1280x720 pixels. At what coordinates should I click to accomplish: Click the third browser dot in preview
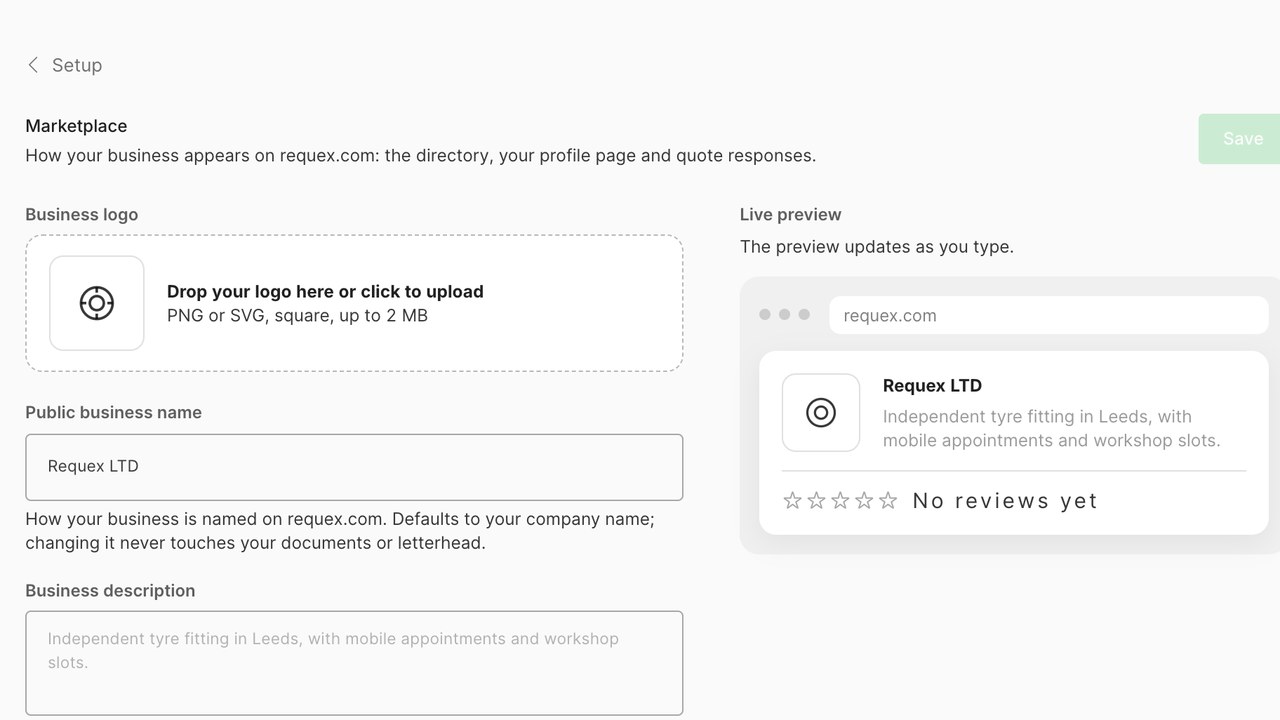[804, 314]
